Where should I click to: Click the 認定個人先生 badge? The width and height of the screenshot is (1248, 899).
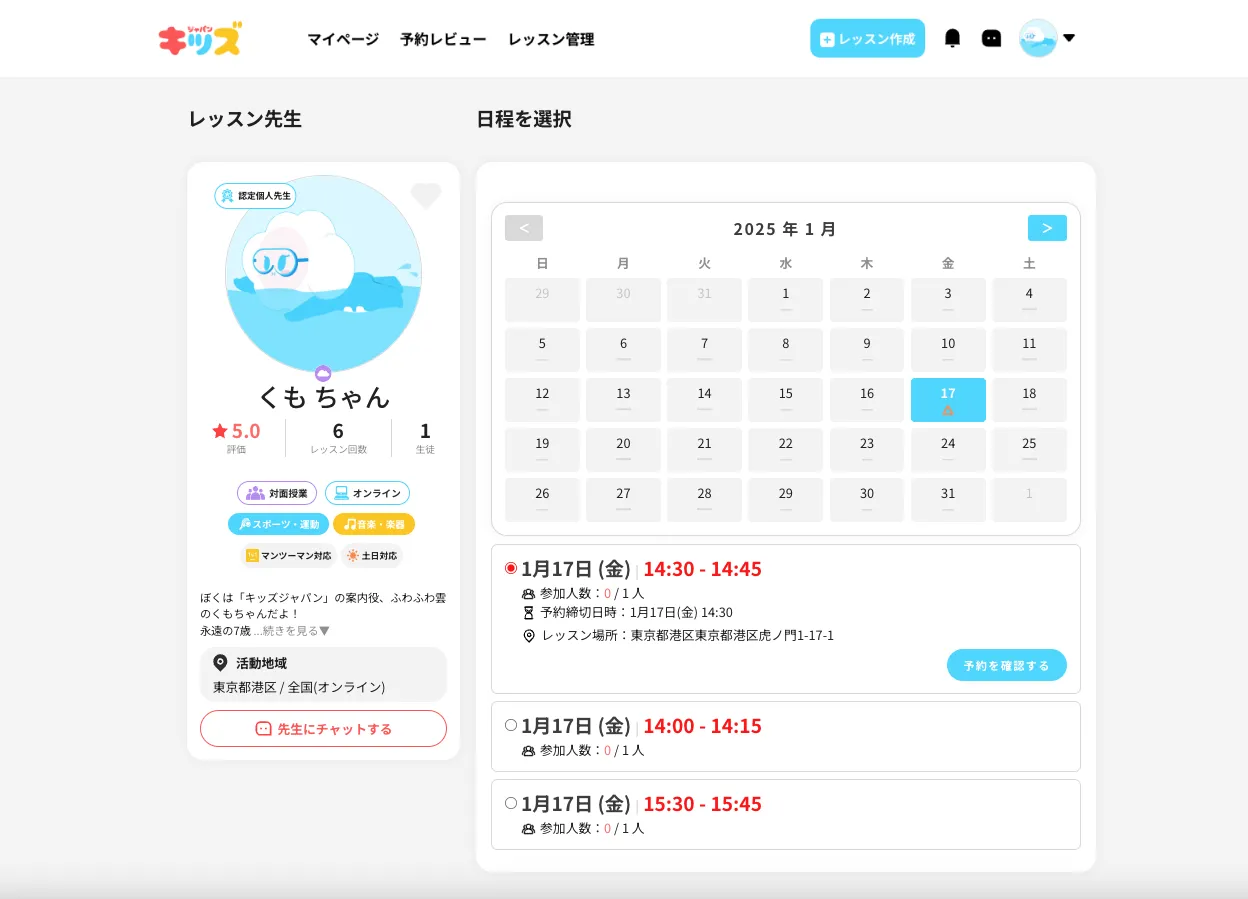(x=255, y=196)
